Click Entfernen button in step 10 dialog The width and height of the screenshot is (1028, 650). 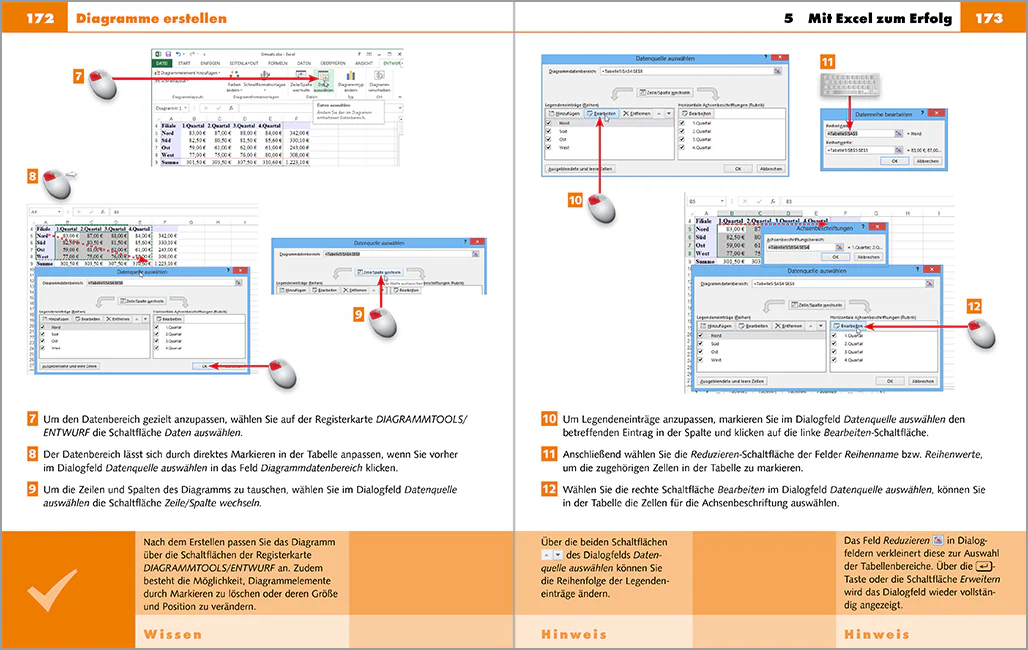click(637, 113)
